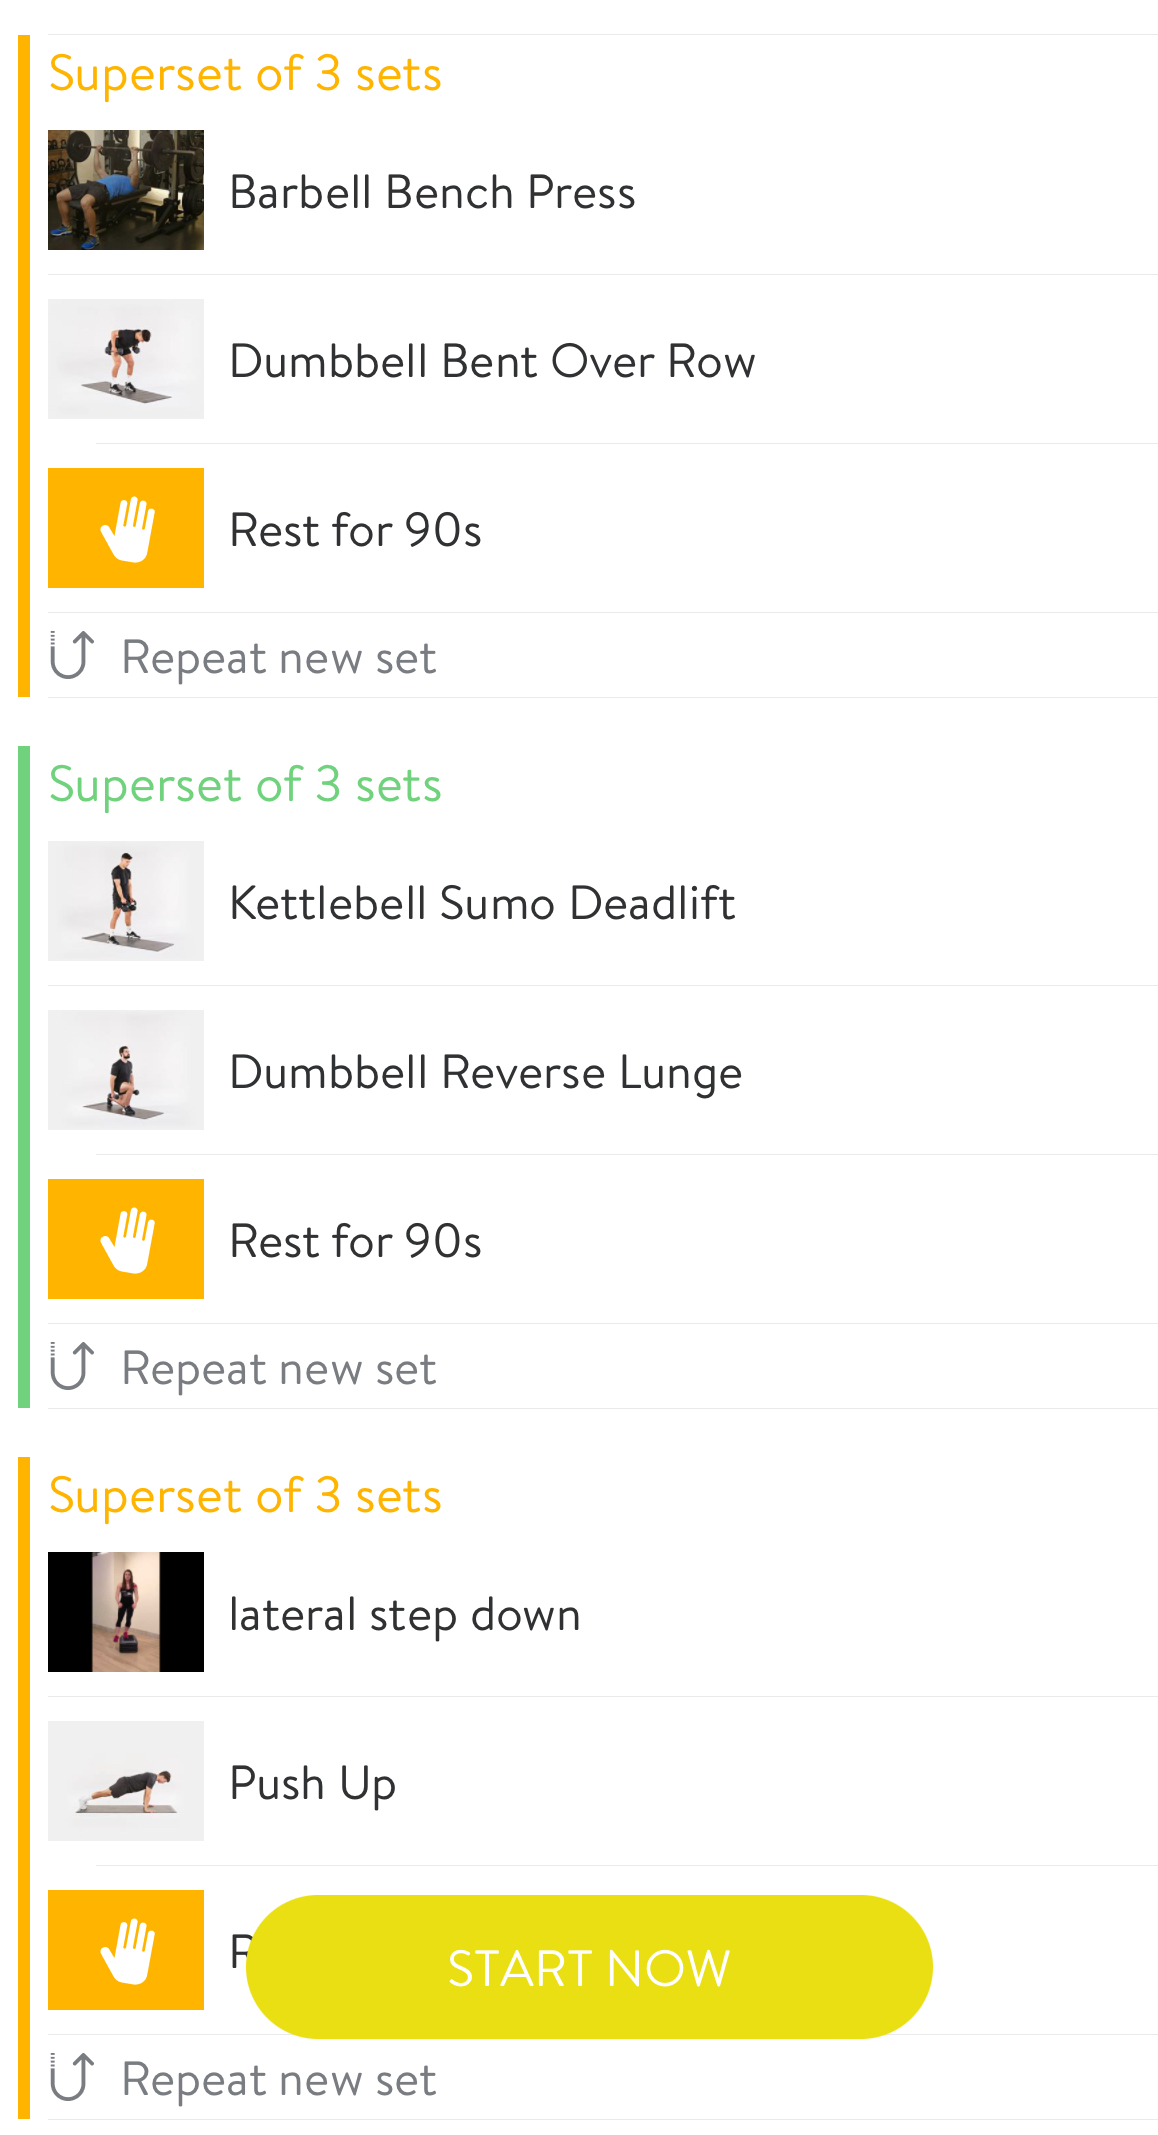
Task: Select the Push Up exercise label
Action: click(x=313, y=1785)
